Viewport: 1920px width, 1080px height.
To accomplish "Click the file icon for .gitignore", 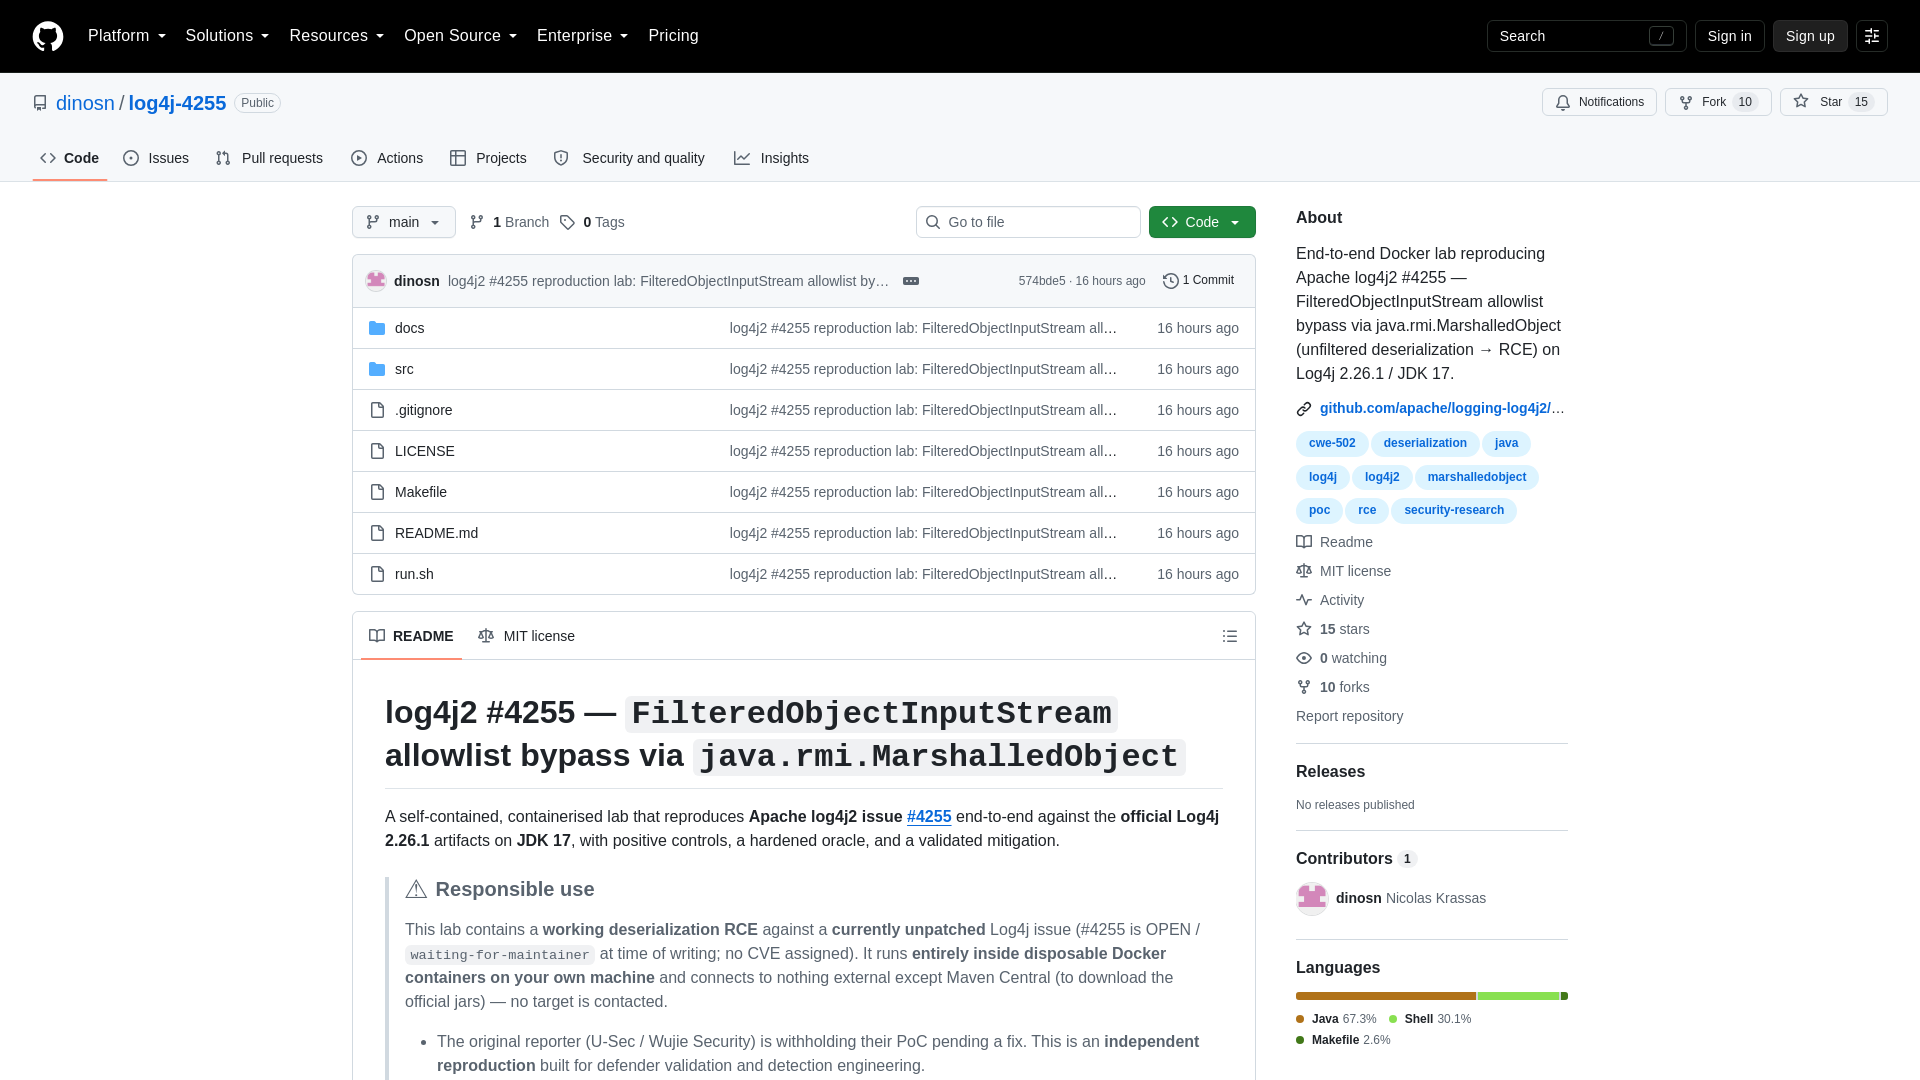I will (377, 410).
